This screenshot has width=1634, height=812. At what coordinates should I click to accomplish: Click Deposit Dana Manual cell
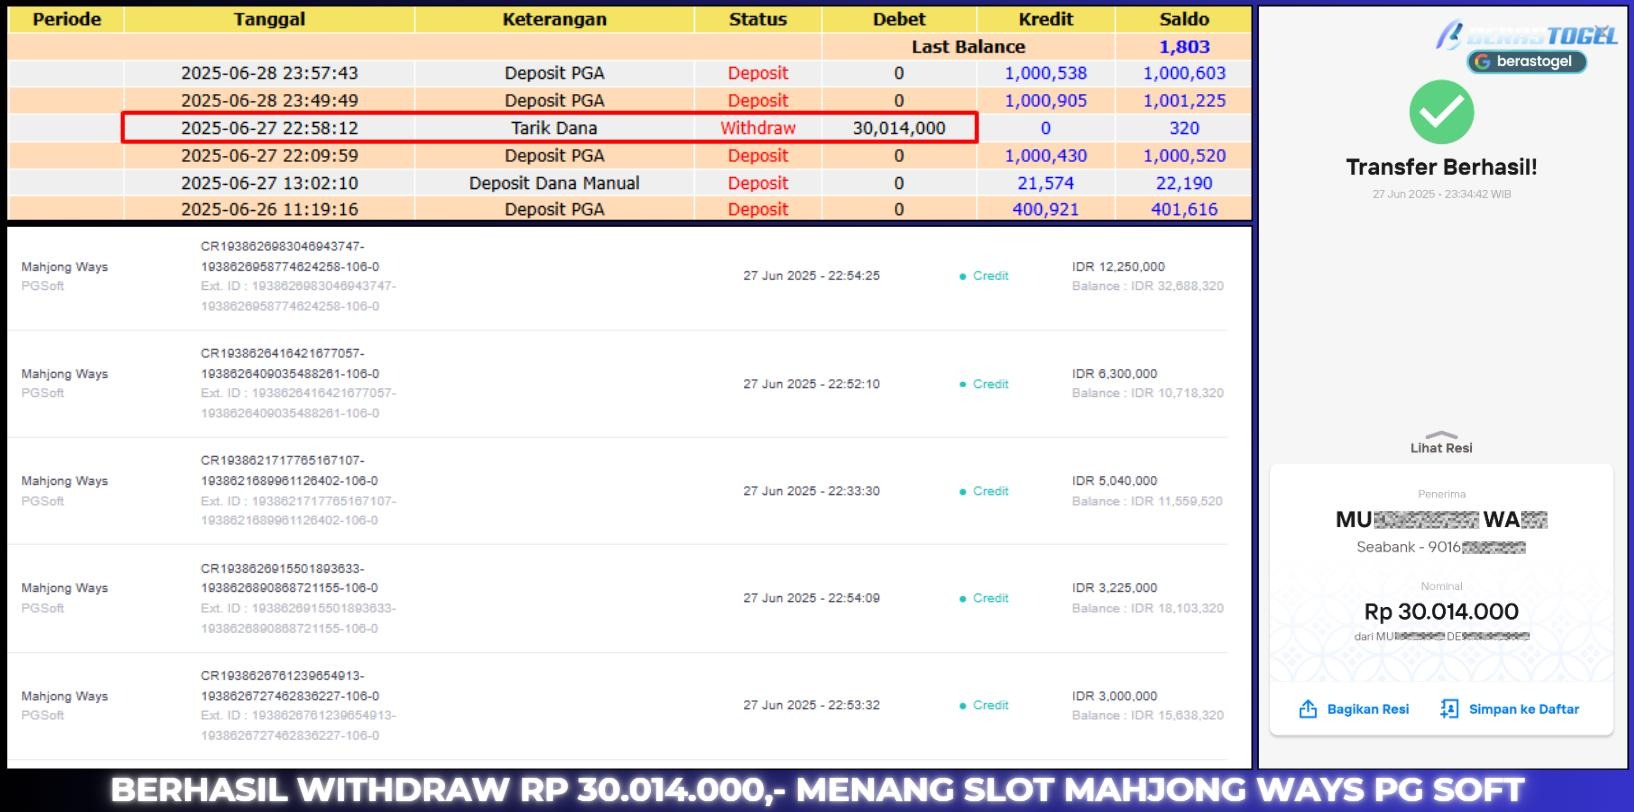[x=554, y=183]
